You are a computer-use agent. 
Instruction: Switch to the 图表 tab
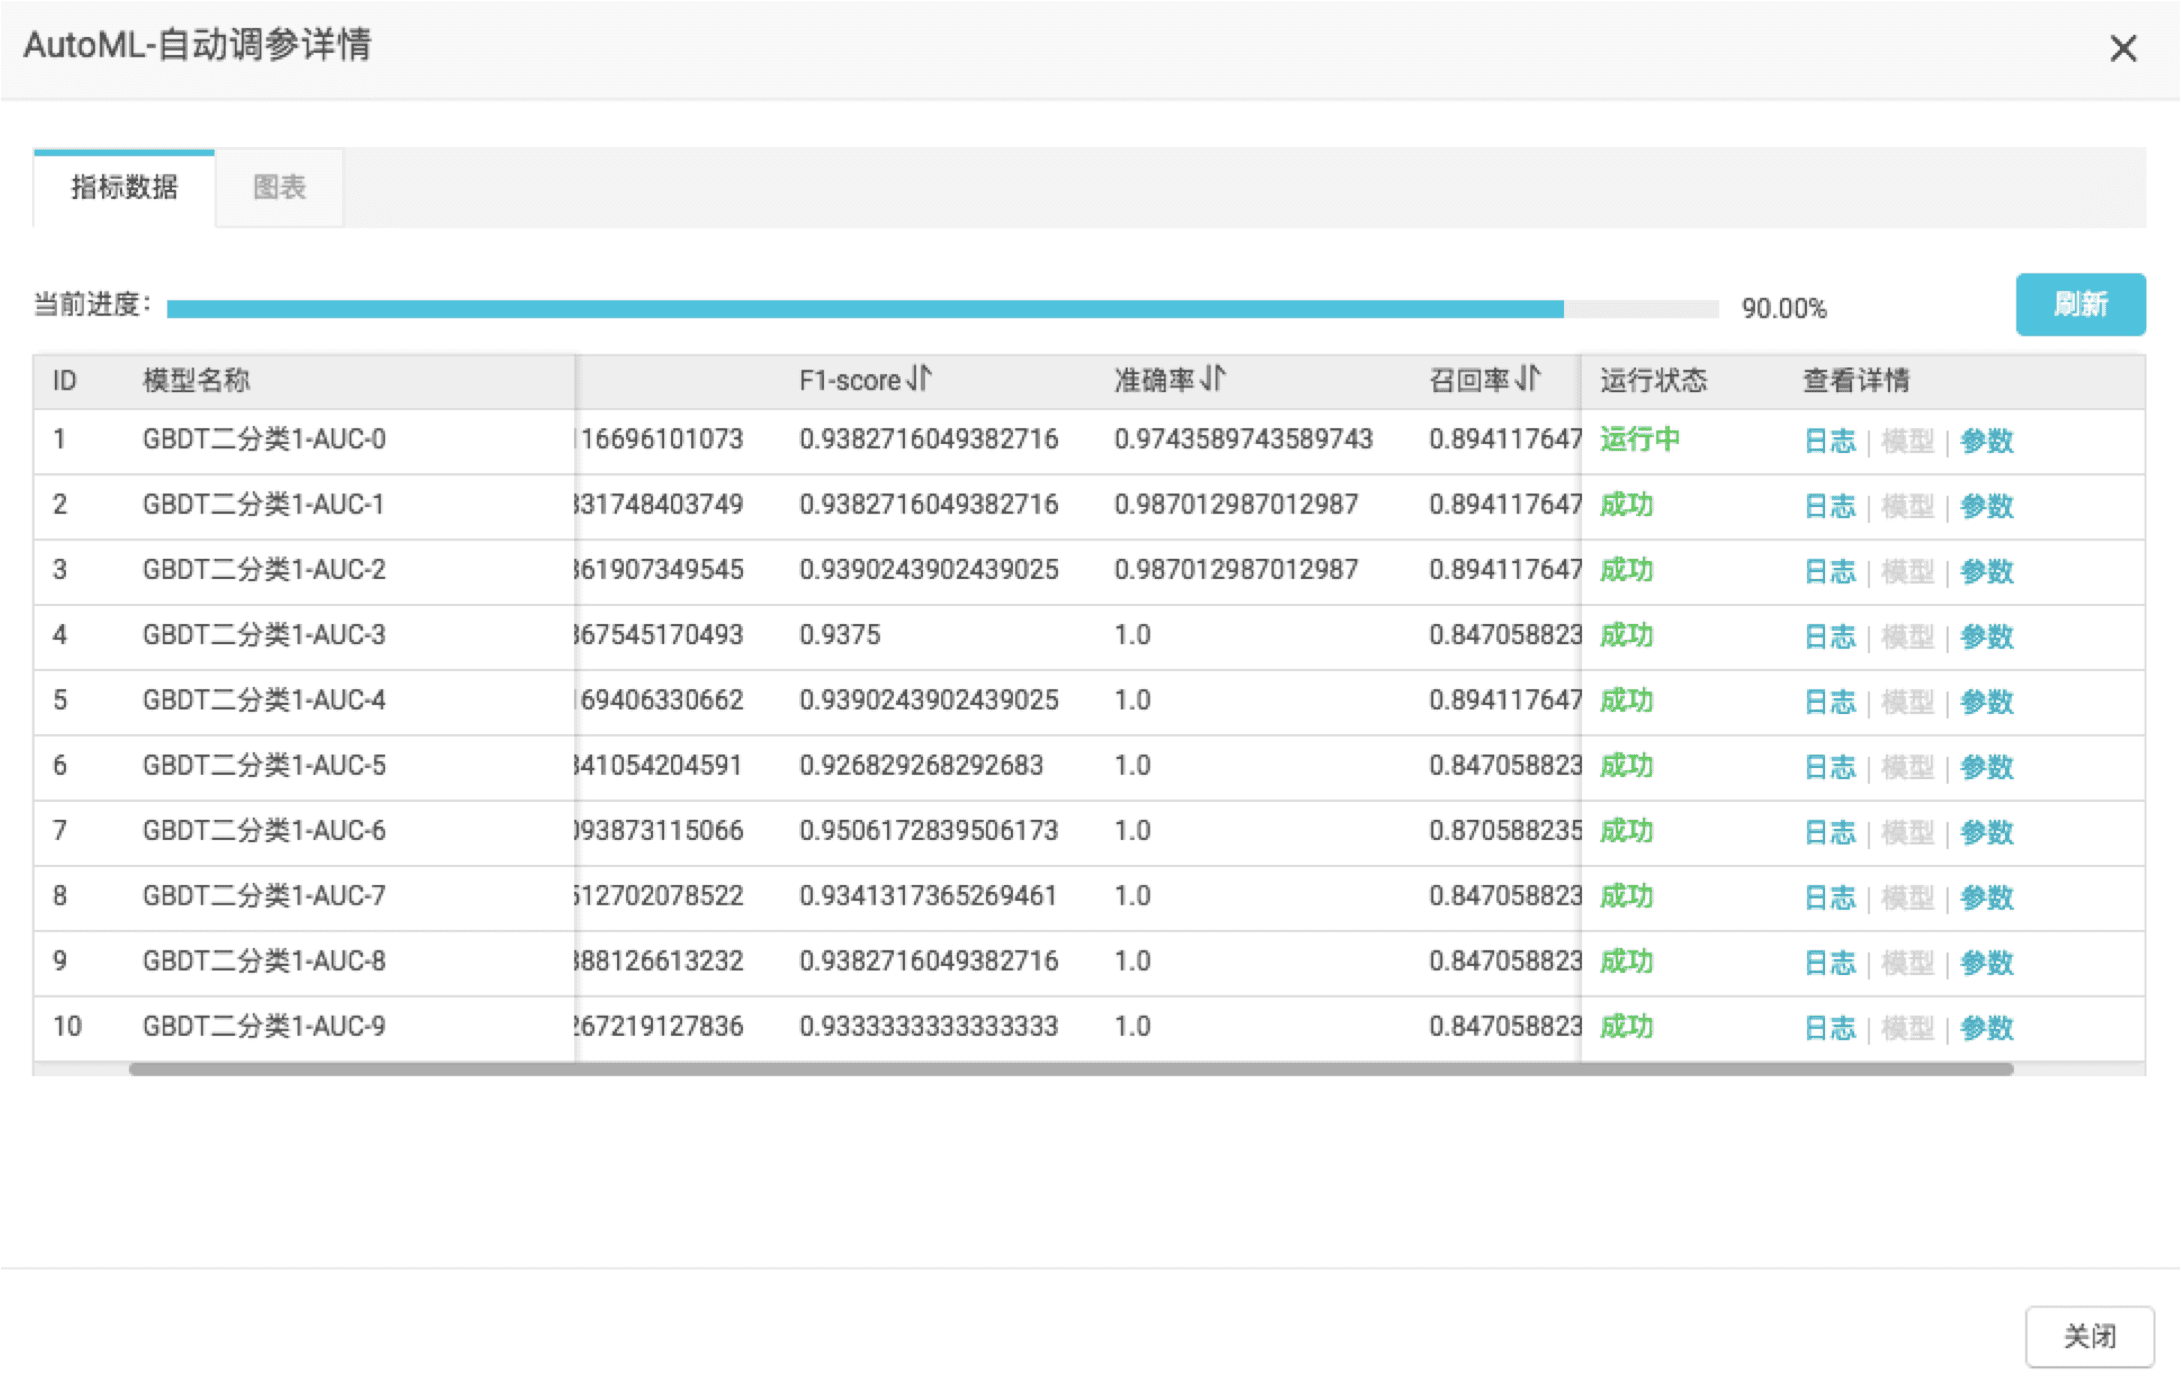(x=279, y=187)
